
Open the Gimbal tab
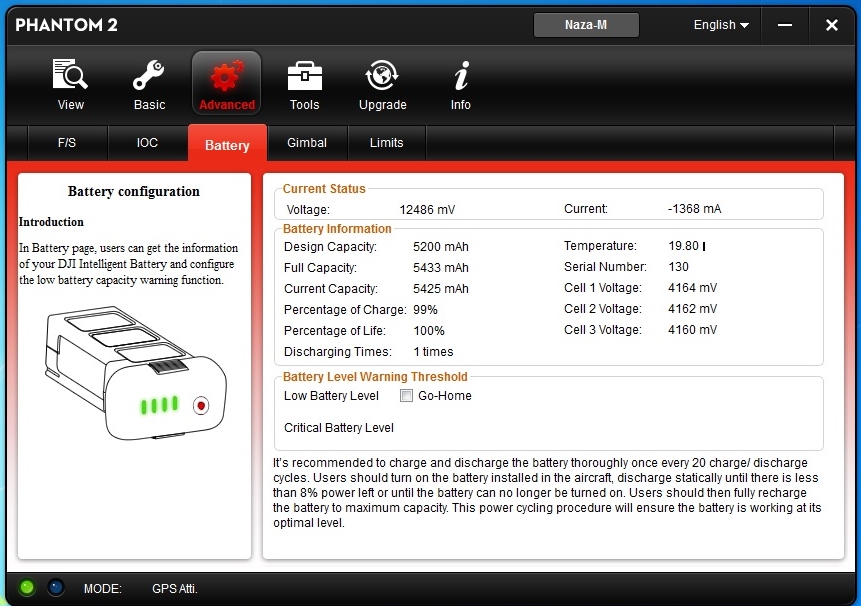(x=307, y=143)
